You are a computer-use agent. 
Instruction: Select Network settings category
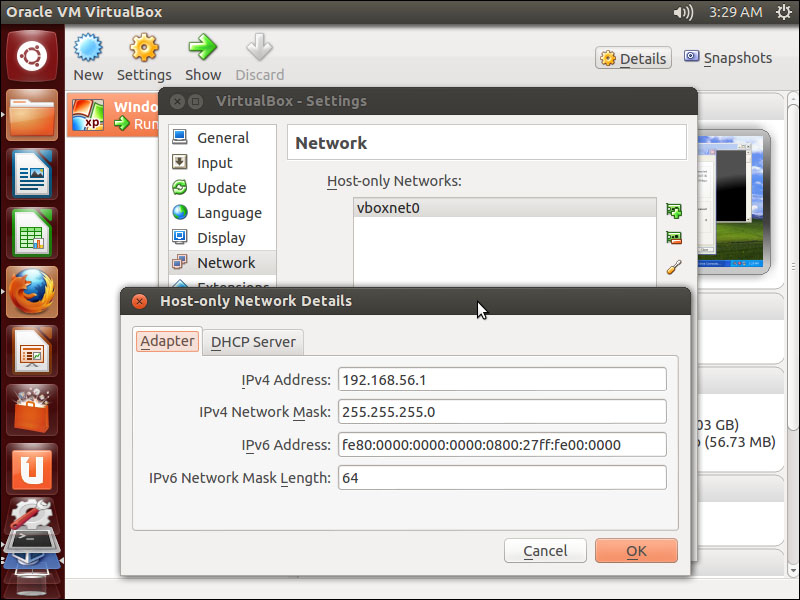(222, 263)
